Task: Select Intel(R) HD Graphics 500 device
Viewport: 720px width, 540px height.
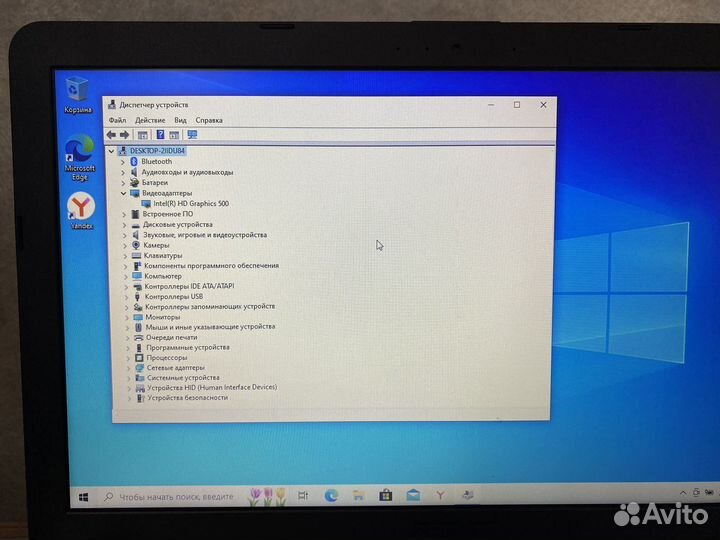Action: click(x=190, y=203)
